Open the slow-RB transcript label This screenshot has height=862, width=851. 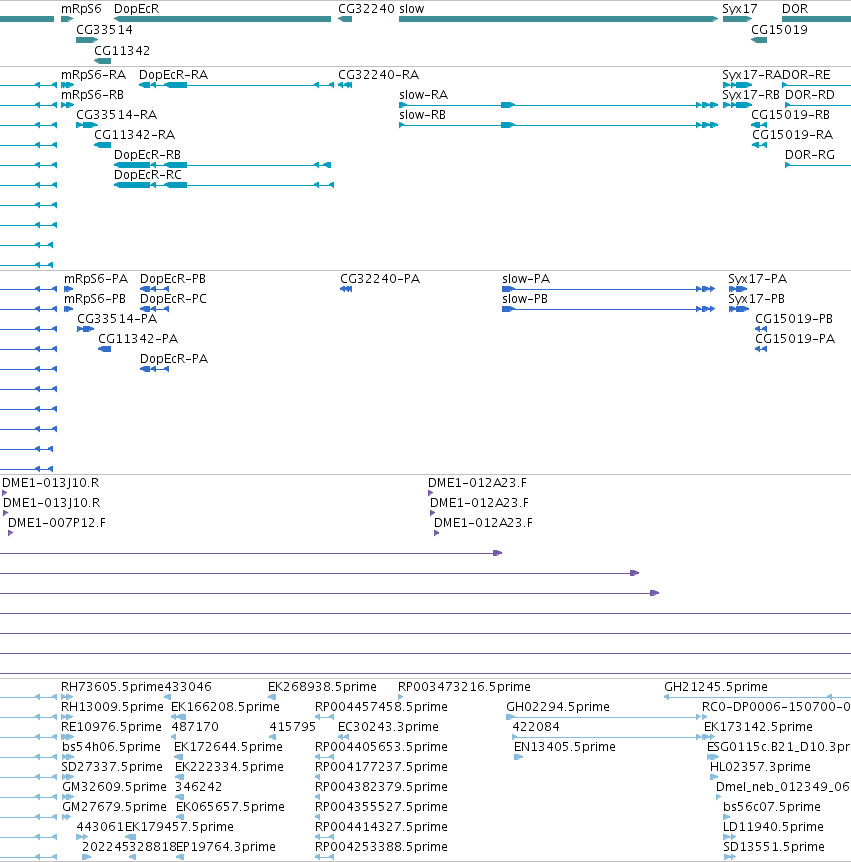click(x=422, y=114)
